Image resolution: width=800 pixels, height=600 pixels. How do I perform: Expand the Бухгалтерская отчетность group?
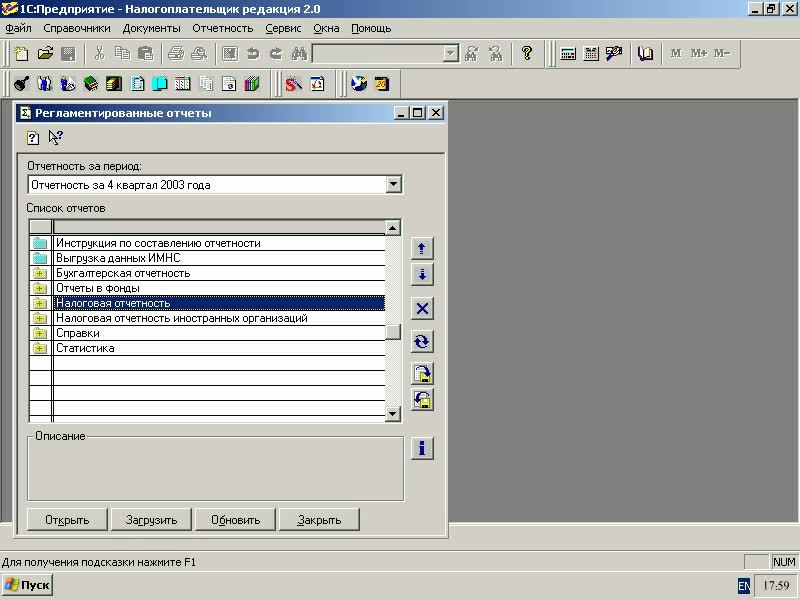(40, 273)
